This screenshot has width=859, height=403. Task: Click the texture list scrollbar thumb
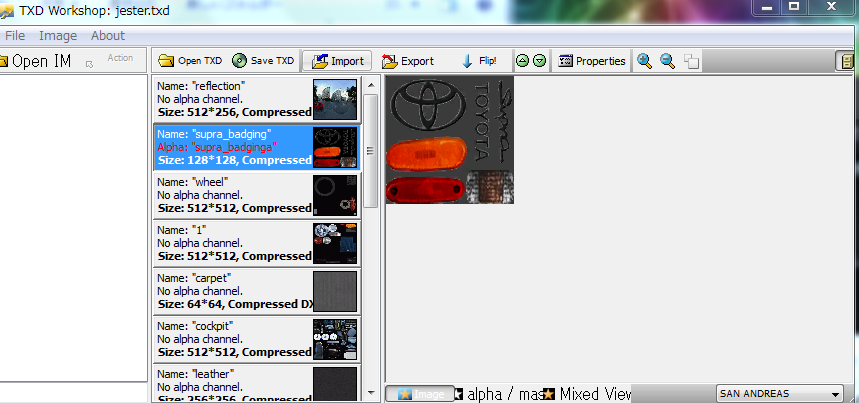tap(371, 151)
